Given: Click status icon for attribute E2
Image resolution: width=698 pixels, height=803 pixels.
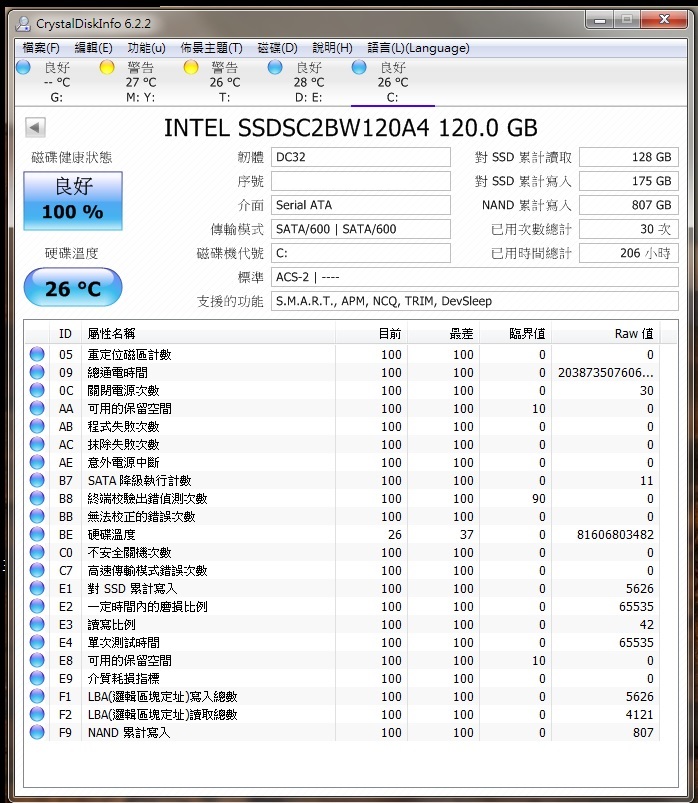Looking at the screenshot, I should pos(37,606).
